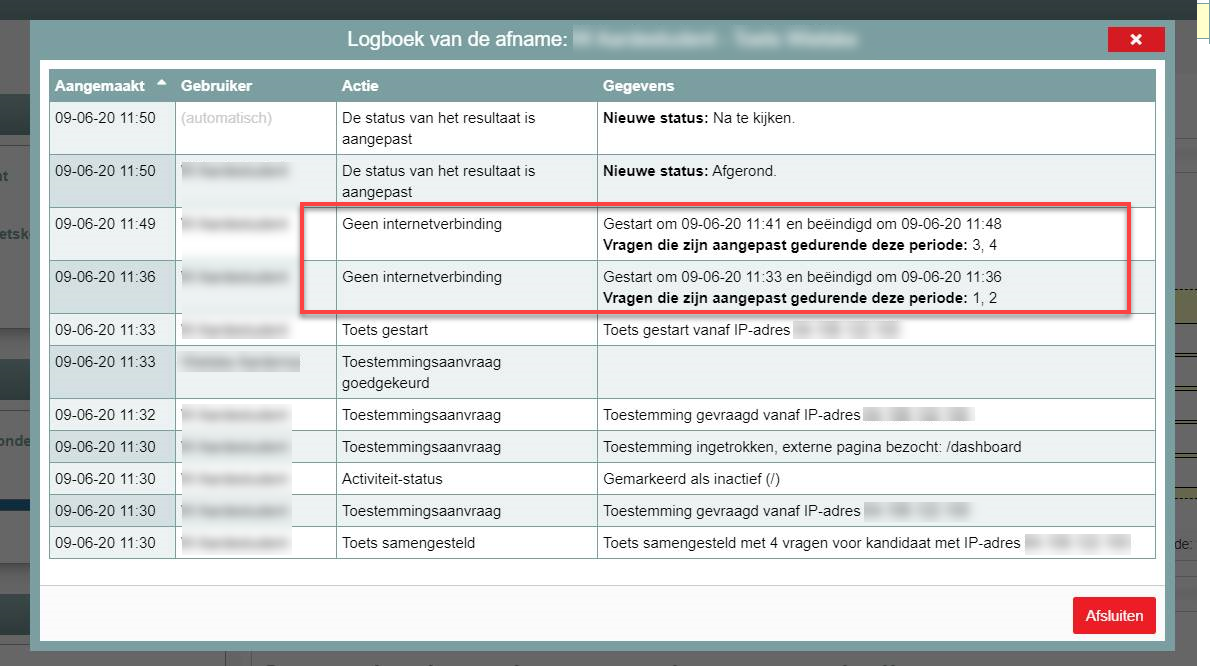1219x666 pixels.
Task: Click the Afsluiten button
Action: pyautogui.click(x=1113, y=615)
